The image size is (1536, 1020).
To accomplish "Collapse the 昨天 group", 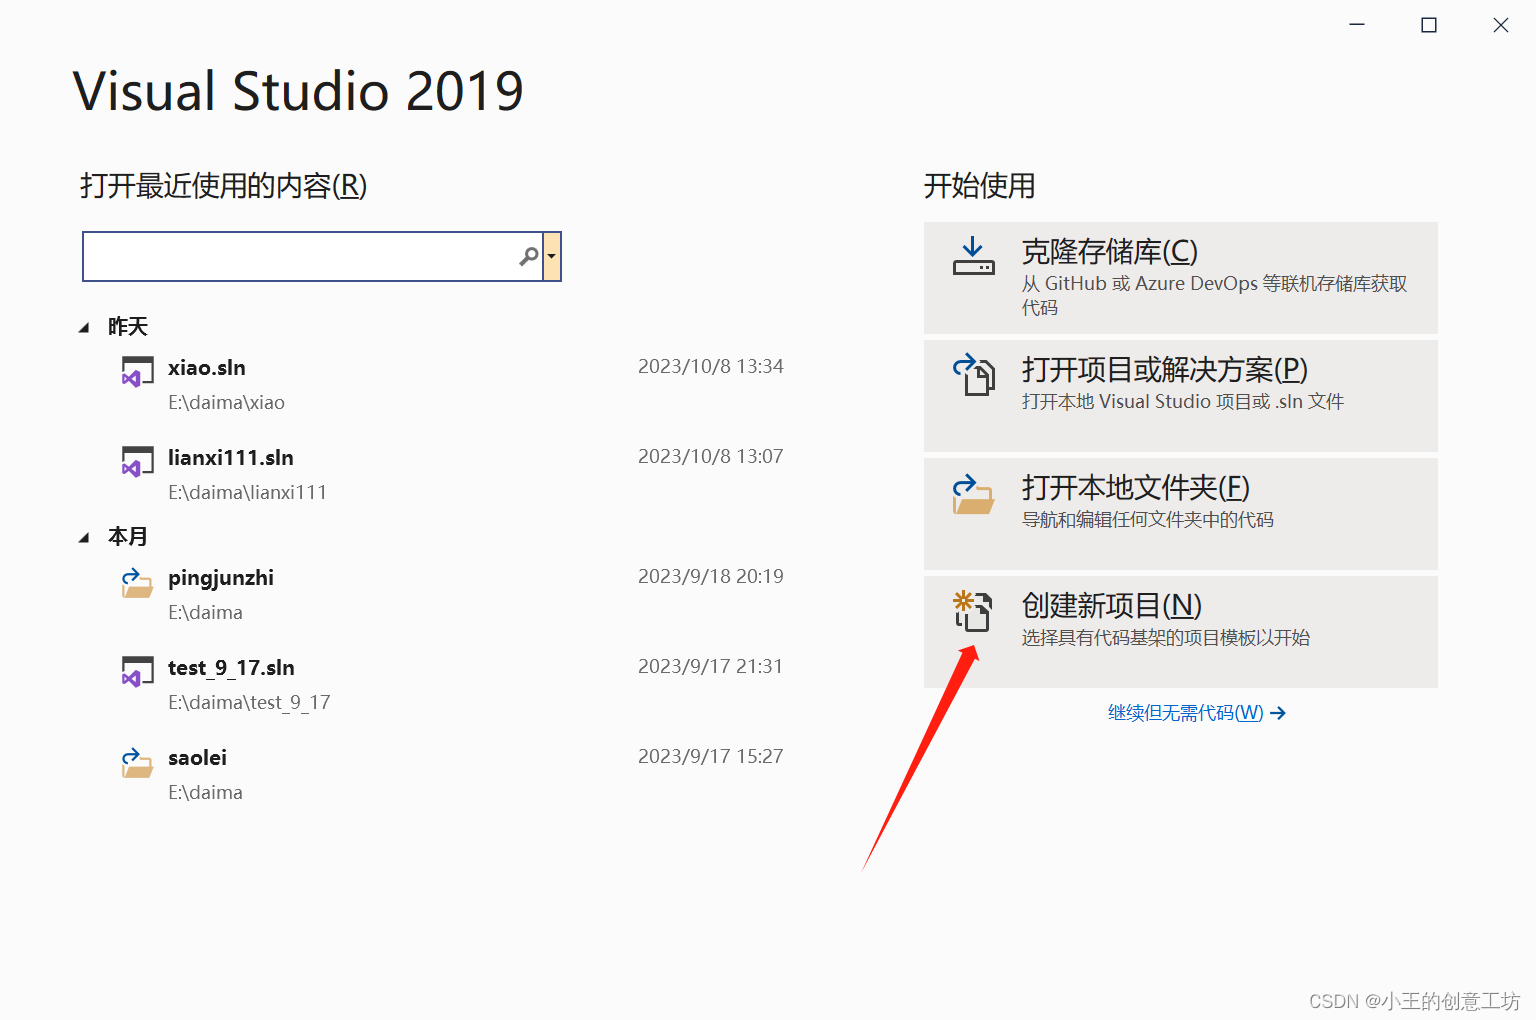I will 84,328.
